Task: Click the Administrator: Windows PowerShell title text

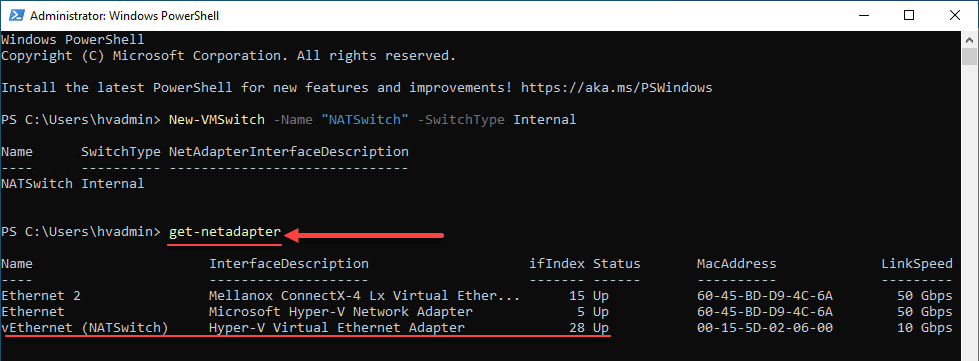Action: (125, 15)
